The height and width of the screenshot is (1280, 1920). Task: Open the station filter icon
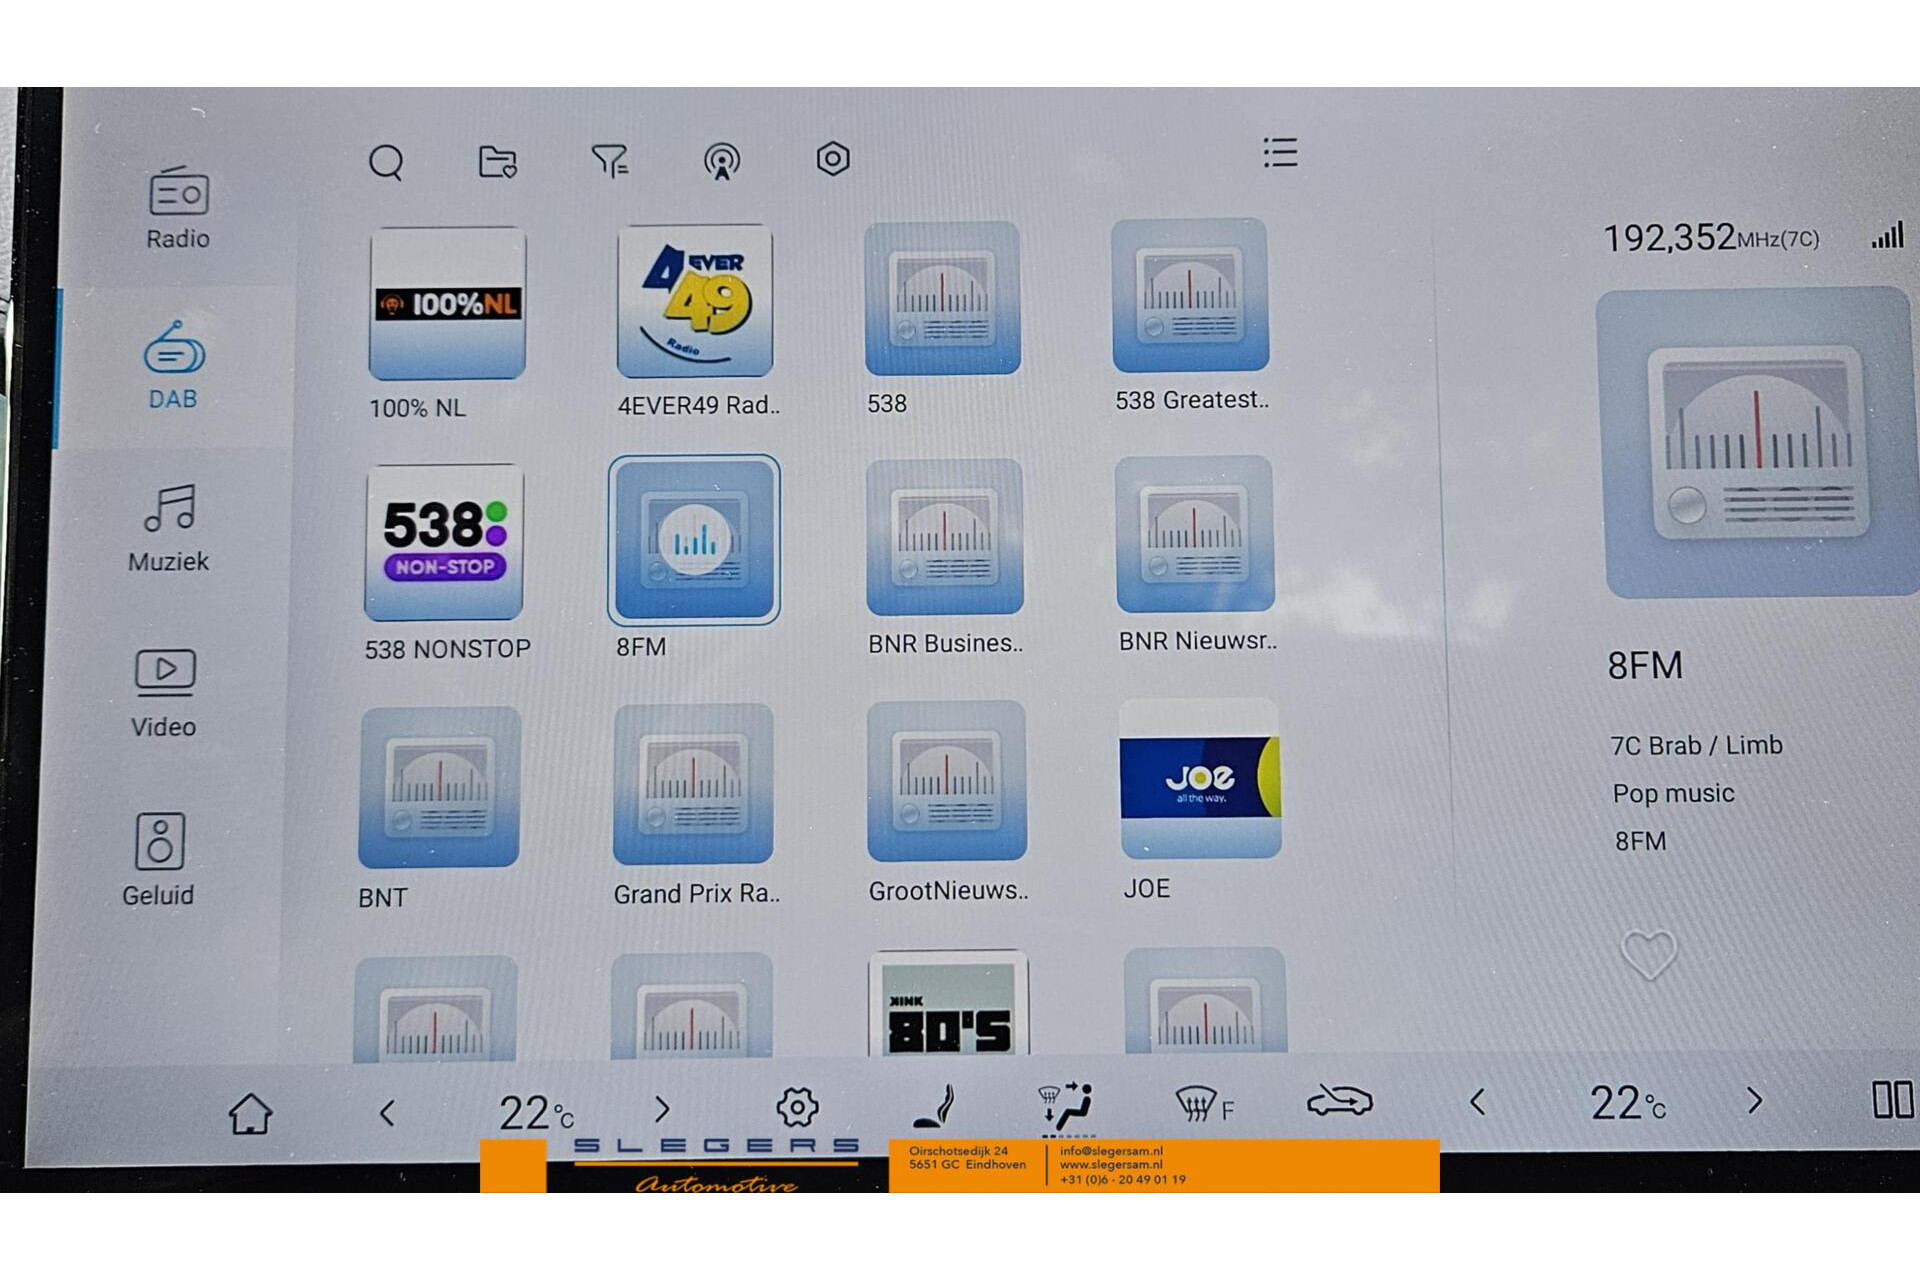point(609,160)
